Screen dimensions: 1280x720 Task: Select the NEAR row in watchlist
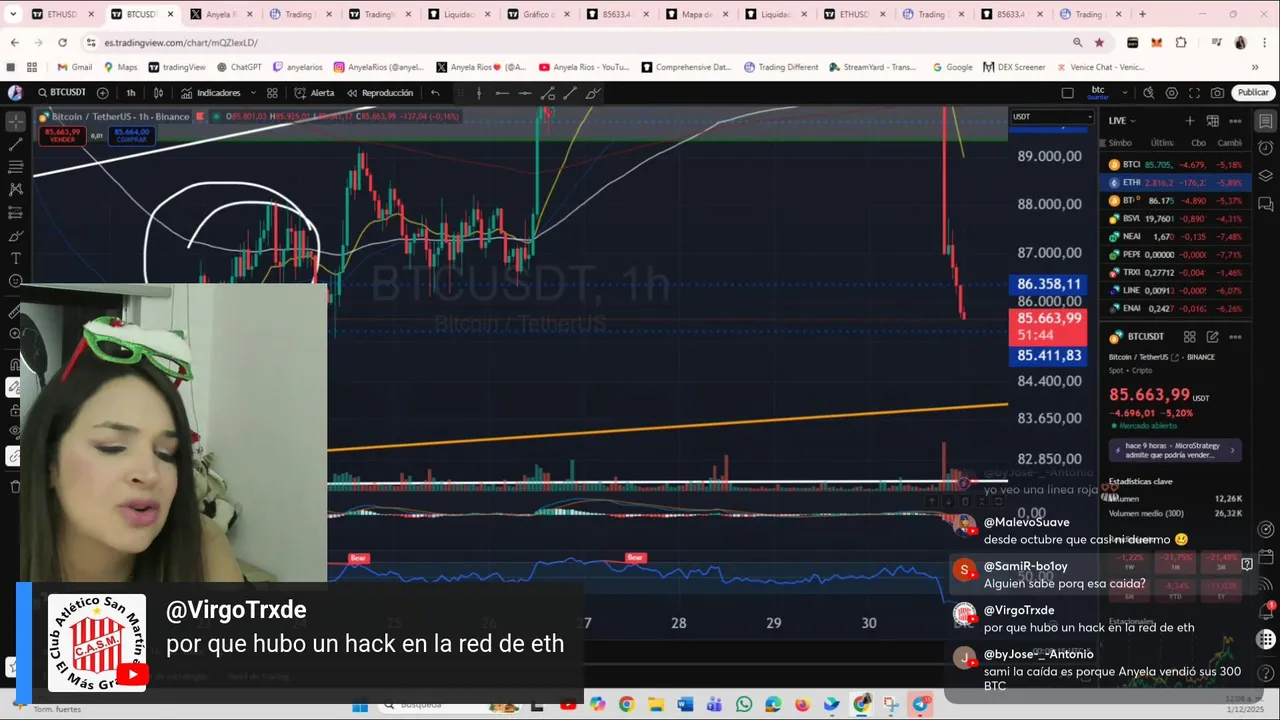[1176, 237]
